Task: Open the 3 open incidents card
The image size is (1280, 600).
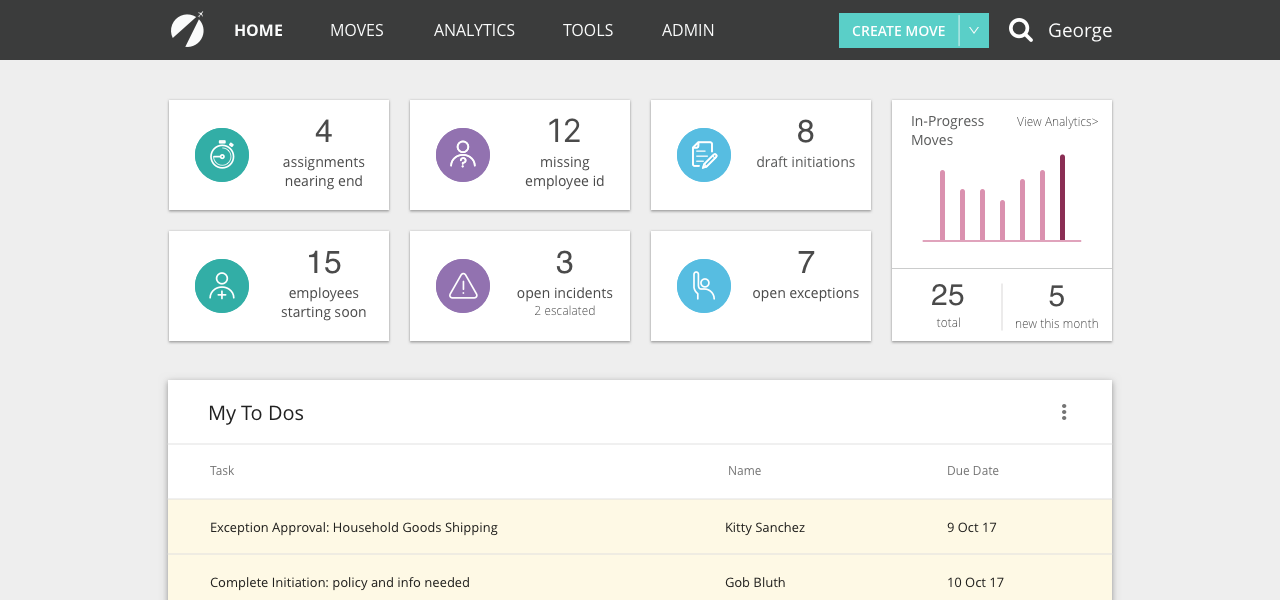Action: coord(520,286)
